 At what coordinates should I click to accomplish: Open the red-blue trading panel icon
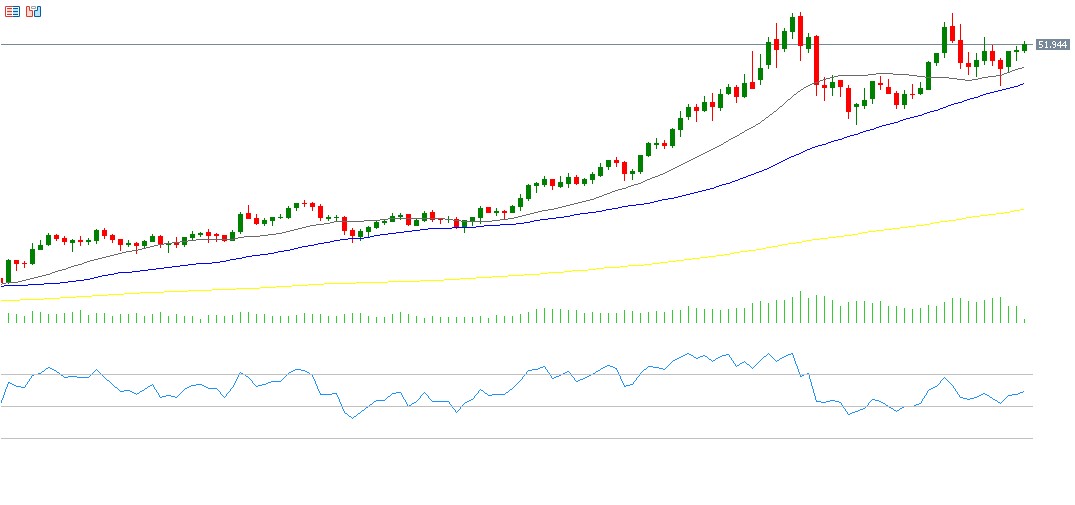click(x=33, y=11)
